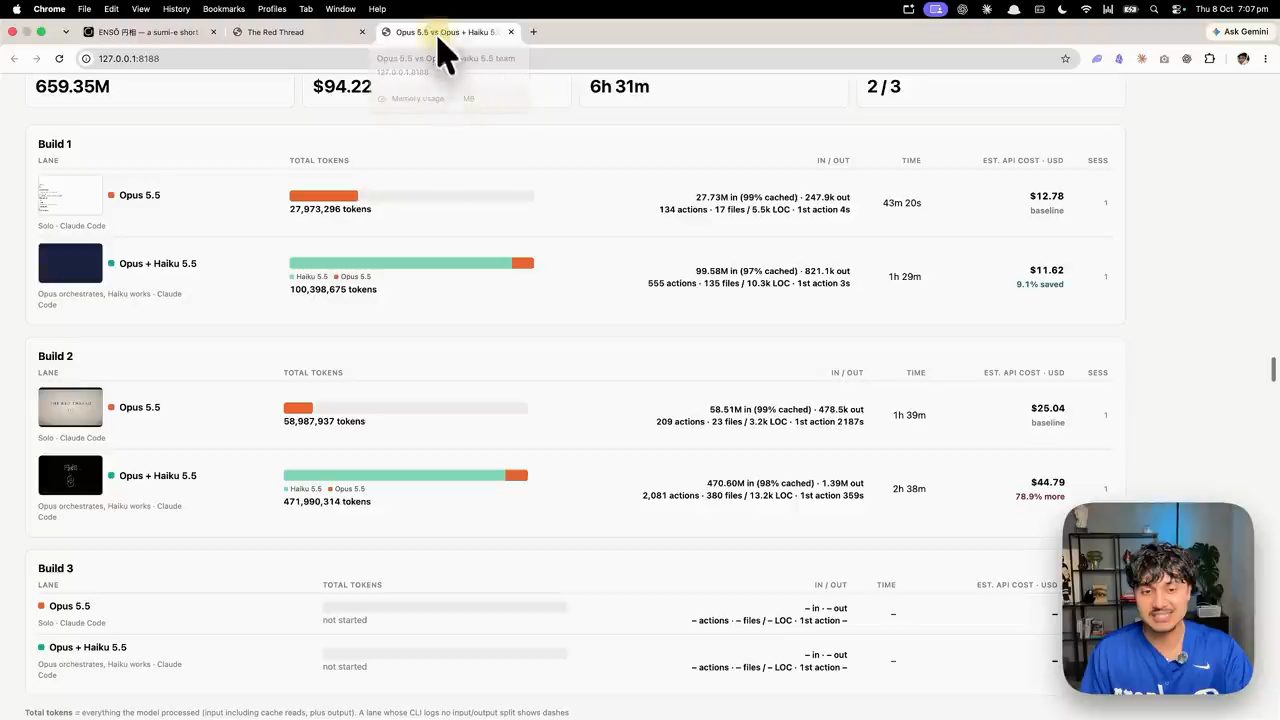Open macOS Control Center icon
Image resolution: width=1280 pixels, height=720 pixels.
pyautogui.click(x=1176, y=9)
